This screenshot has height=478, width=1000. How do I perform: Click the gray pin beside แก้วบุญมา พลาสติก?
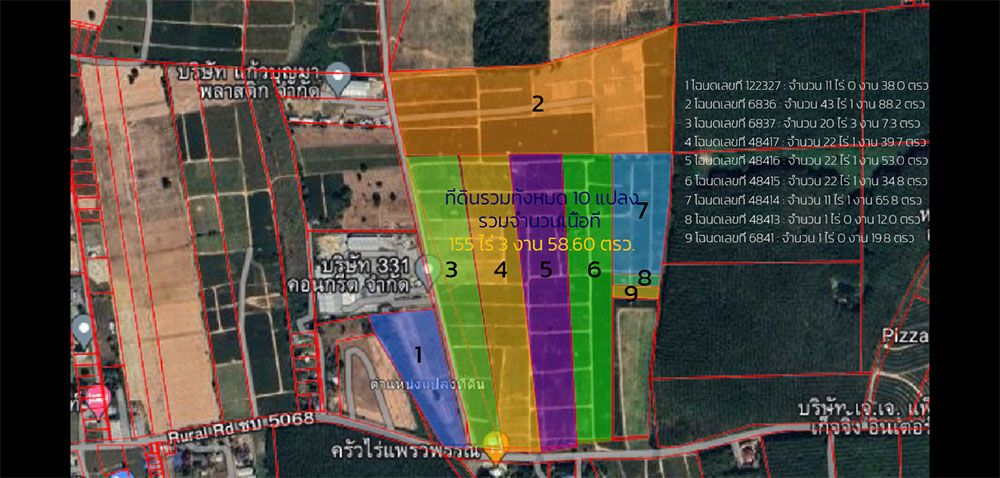340,74
